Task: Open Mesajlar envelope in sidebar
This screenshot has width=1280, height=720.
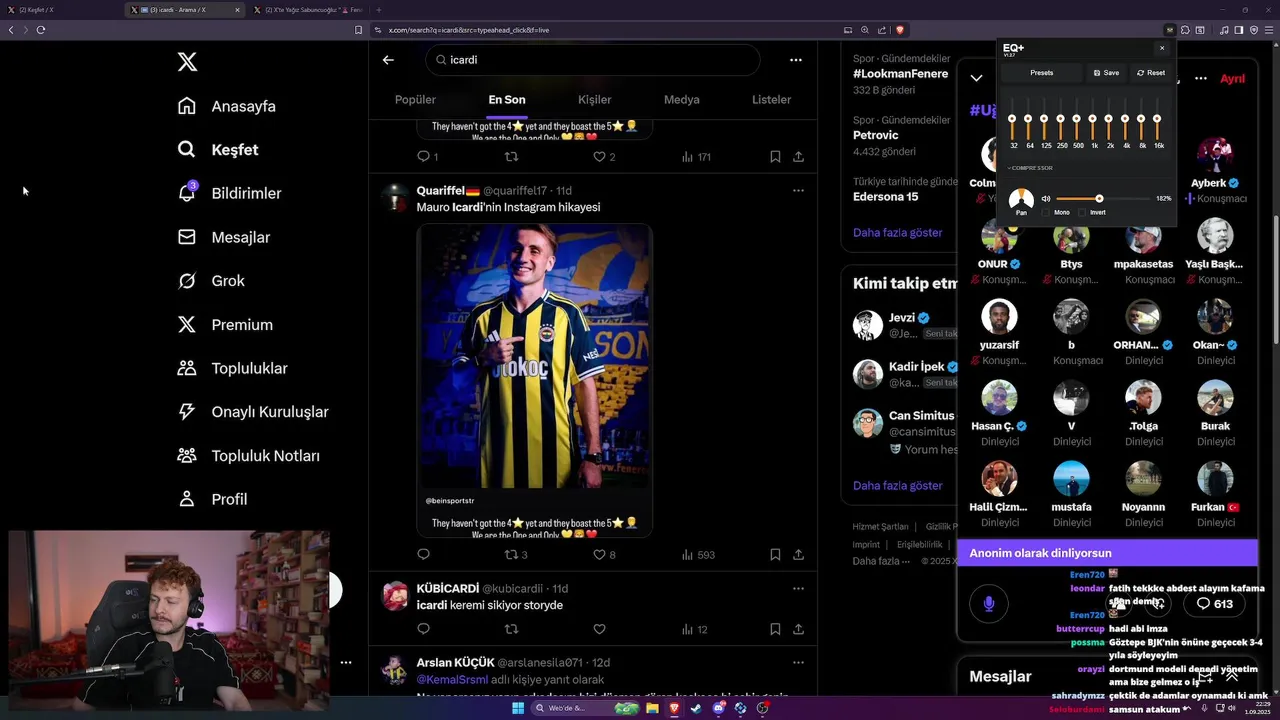Action: point(224,237)
